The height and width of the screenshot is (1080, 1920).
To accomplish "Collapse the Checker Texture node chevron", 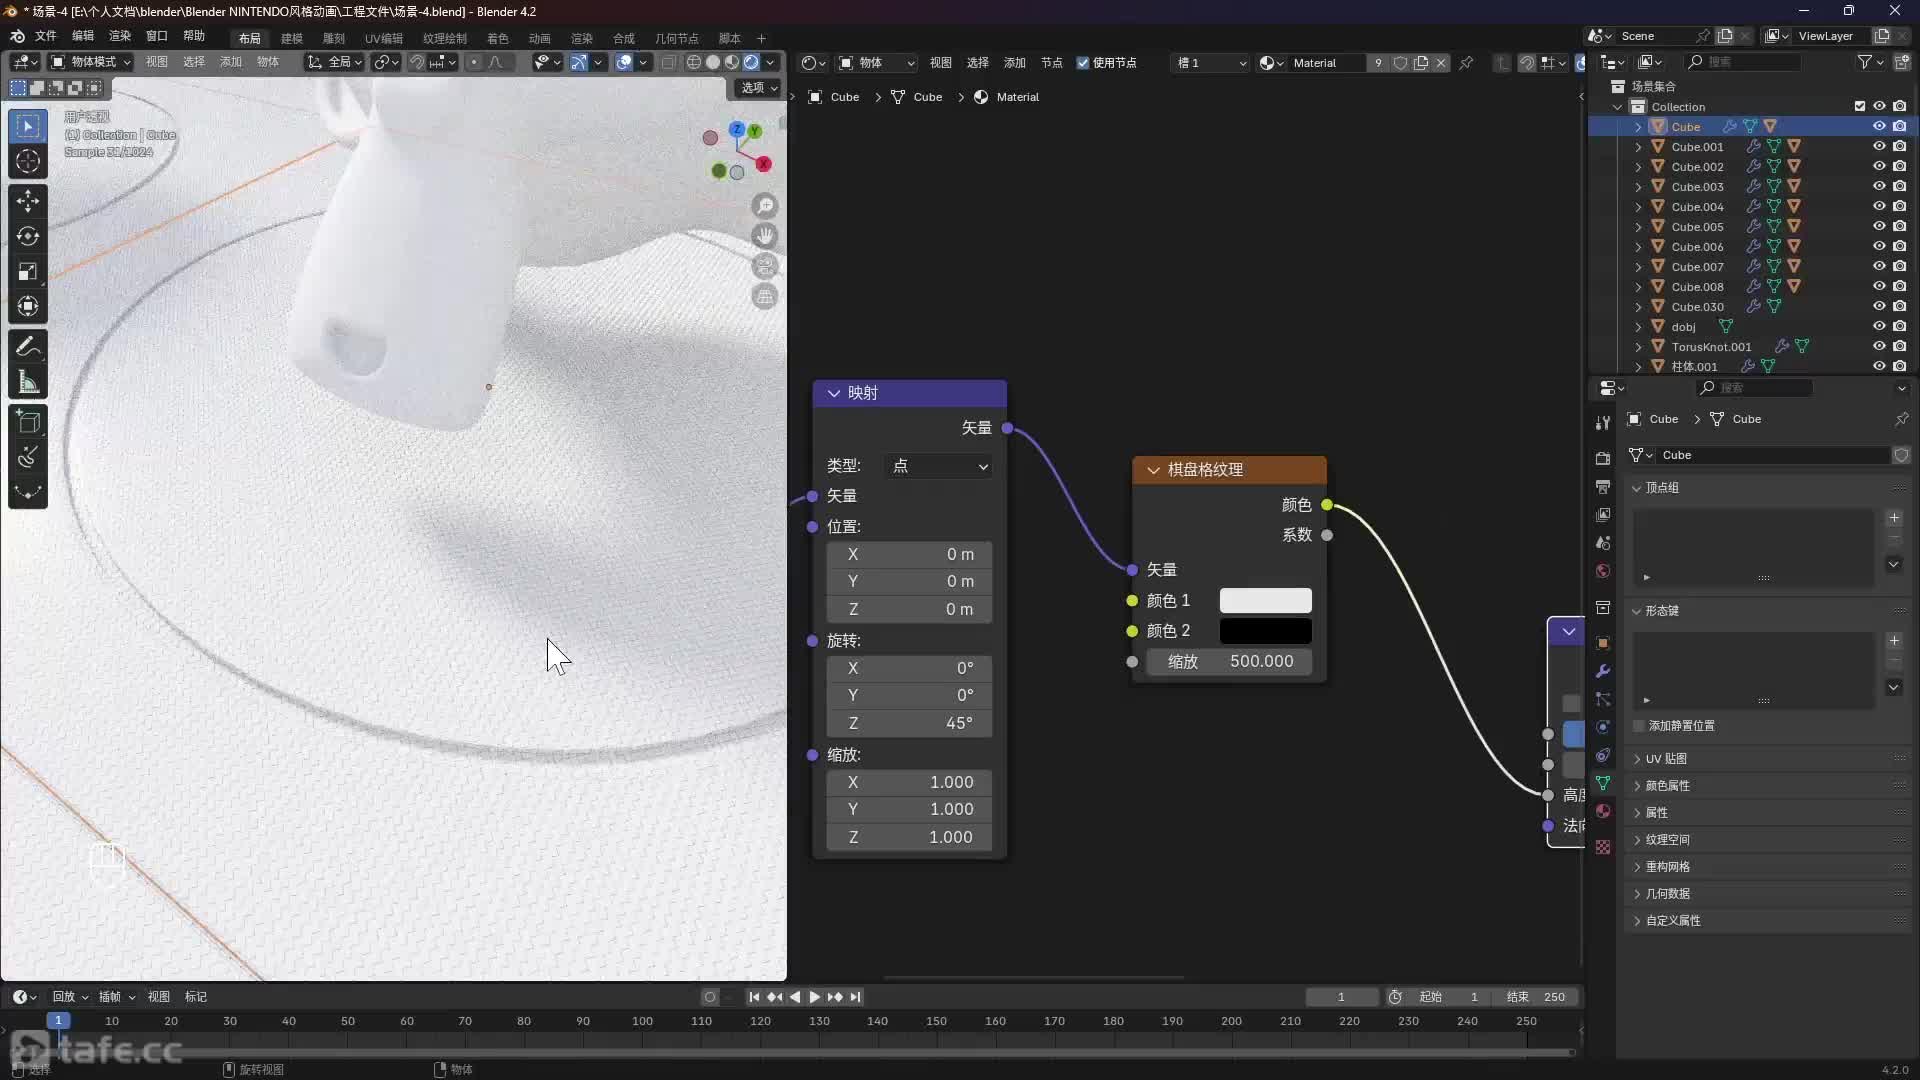I will click(x=1153, y=470).
